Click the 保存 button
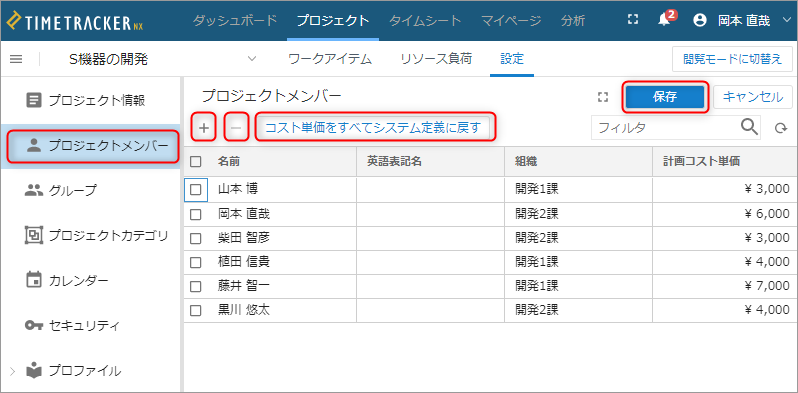798x393 pixels. point(665,97)
